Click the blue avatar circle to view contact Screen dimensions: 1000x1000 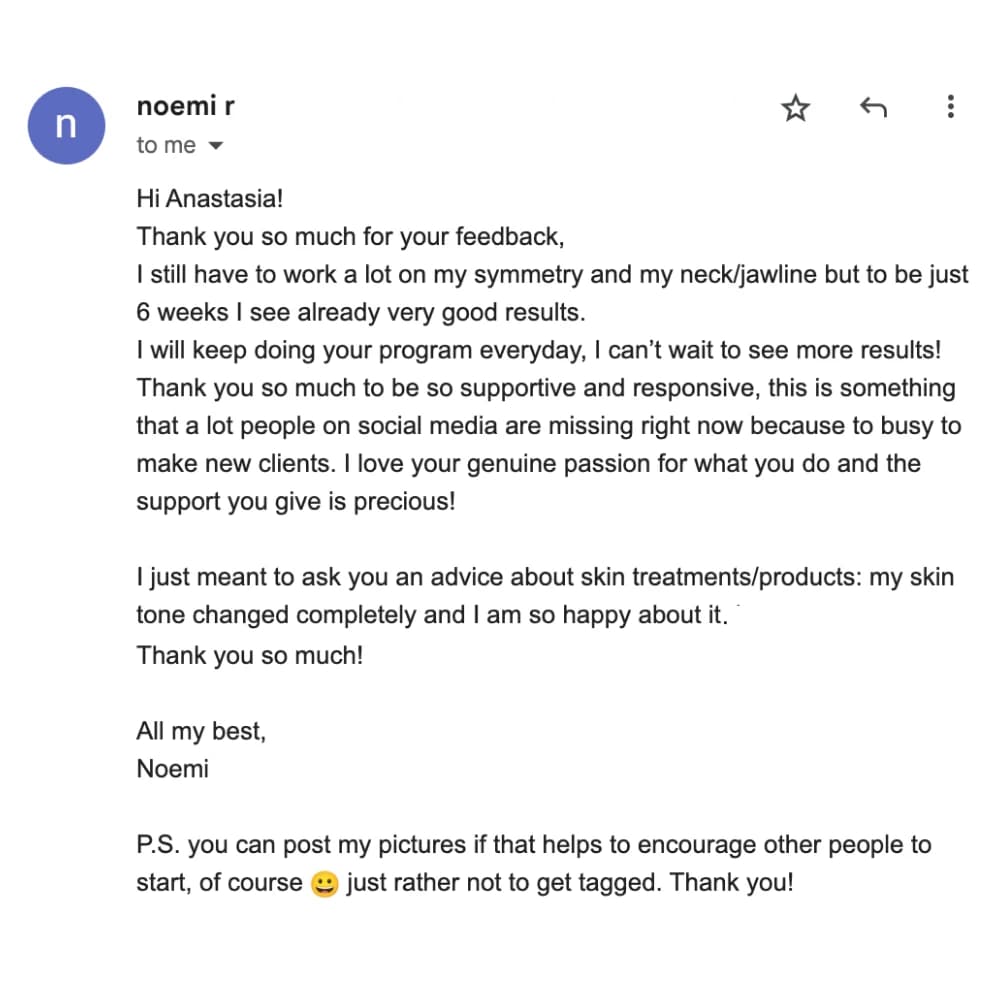coord(66,124)
